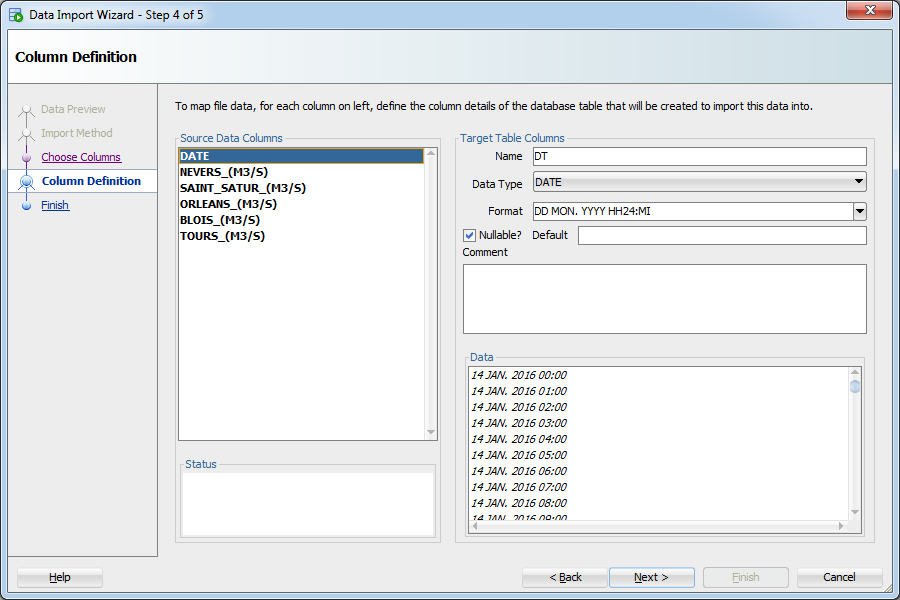This screenshot has height=600, width=900.
Task: Click the Data Import Wizard title bar icon
Action: tap(16, 15)
